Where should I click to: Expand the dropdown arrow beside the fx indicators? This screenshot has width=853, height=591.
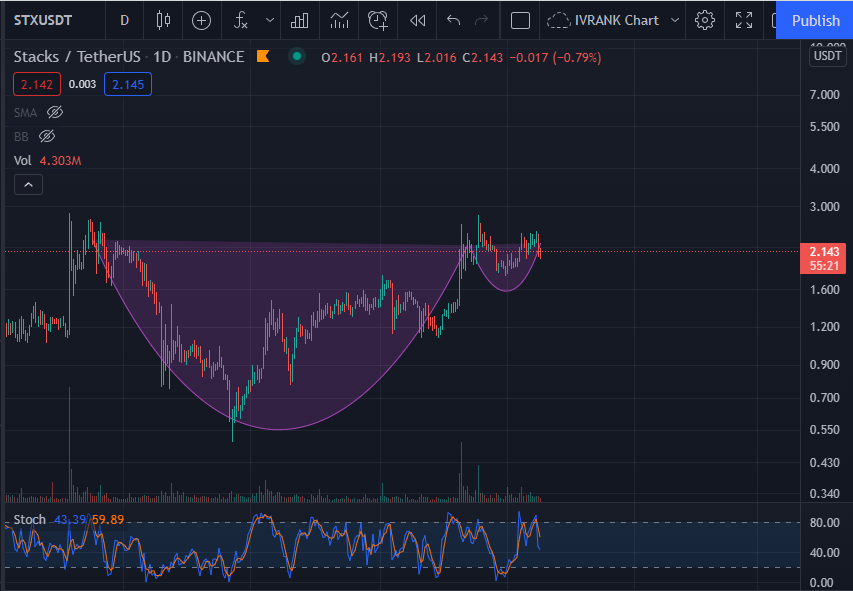tap(270, 21)
